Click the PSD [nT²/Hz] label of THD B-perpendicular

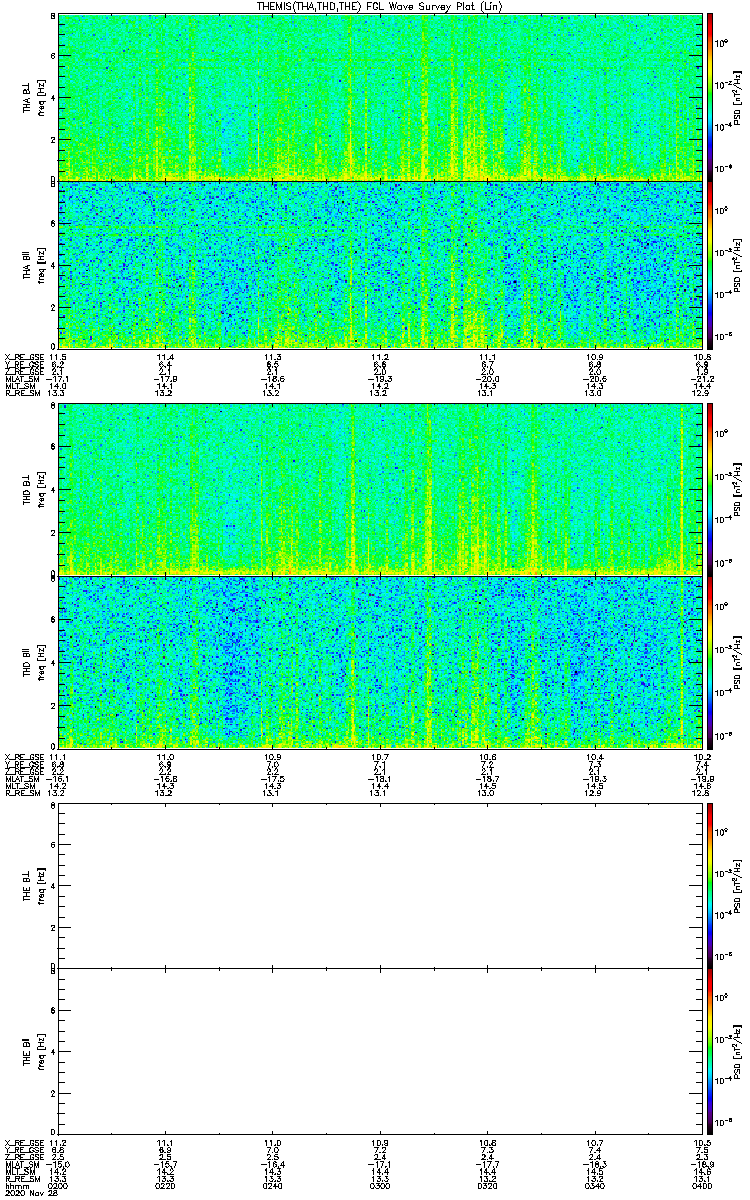pyautogui.click(x=738, y=491)
